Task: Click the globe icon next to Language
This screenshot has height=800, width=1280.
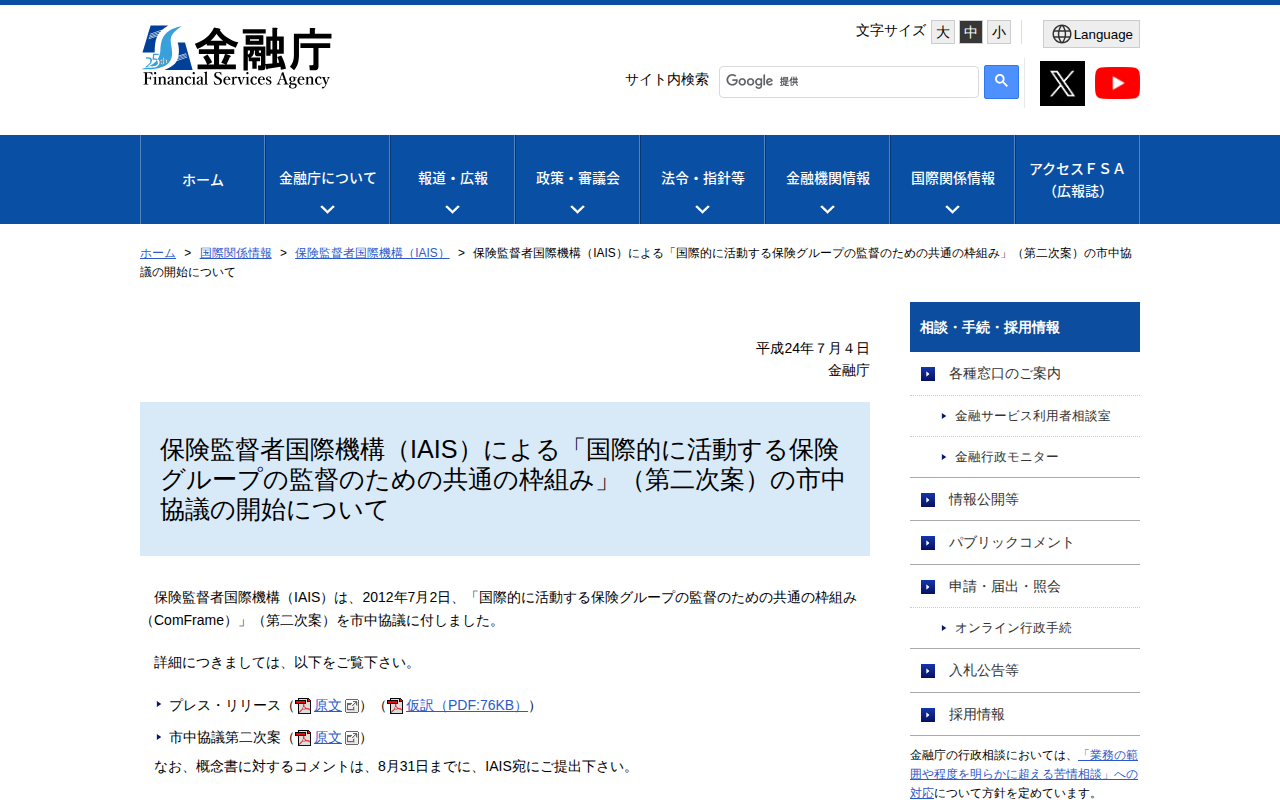Action: pos(1060,33)
